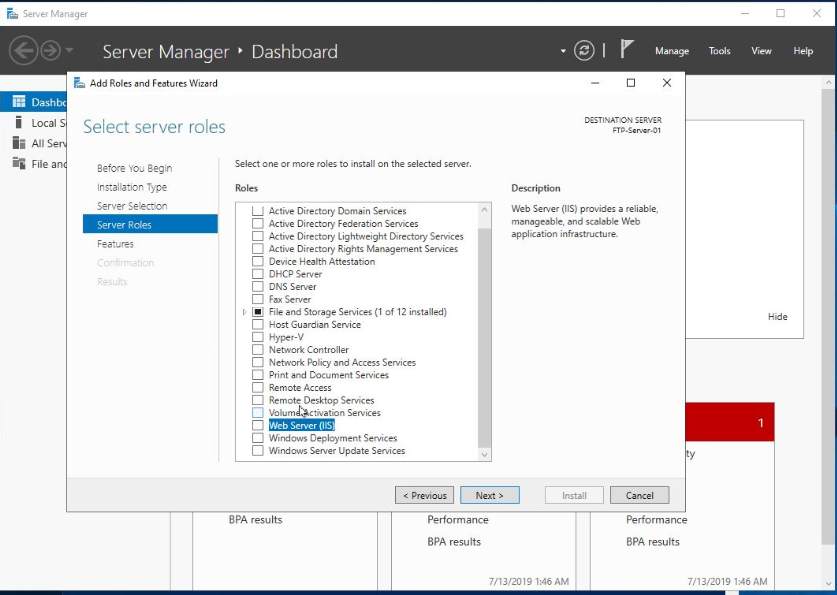Image resolution: width=837 pixels, height=595 pixels.
Task: Click the Server Manager back arrow icon
Action: [23, 51]
